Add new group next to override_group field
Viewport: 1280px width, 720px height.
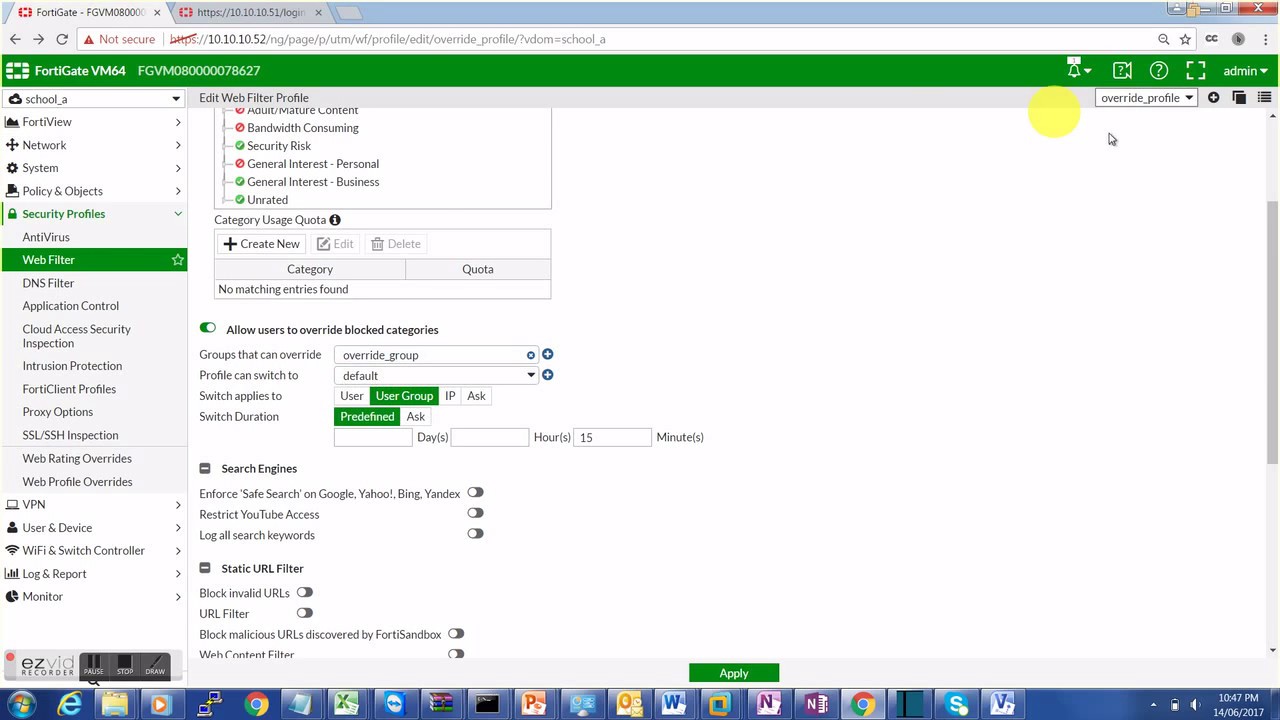(547, 354)
